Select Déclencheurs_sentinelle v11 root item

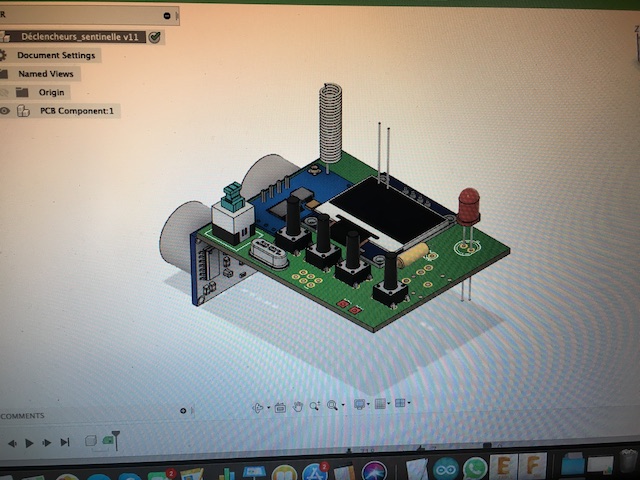82,37
